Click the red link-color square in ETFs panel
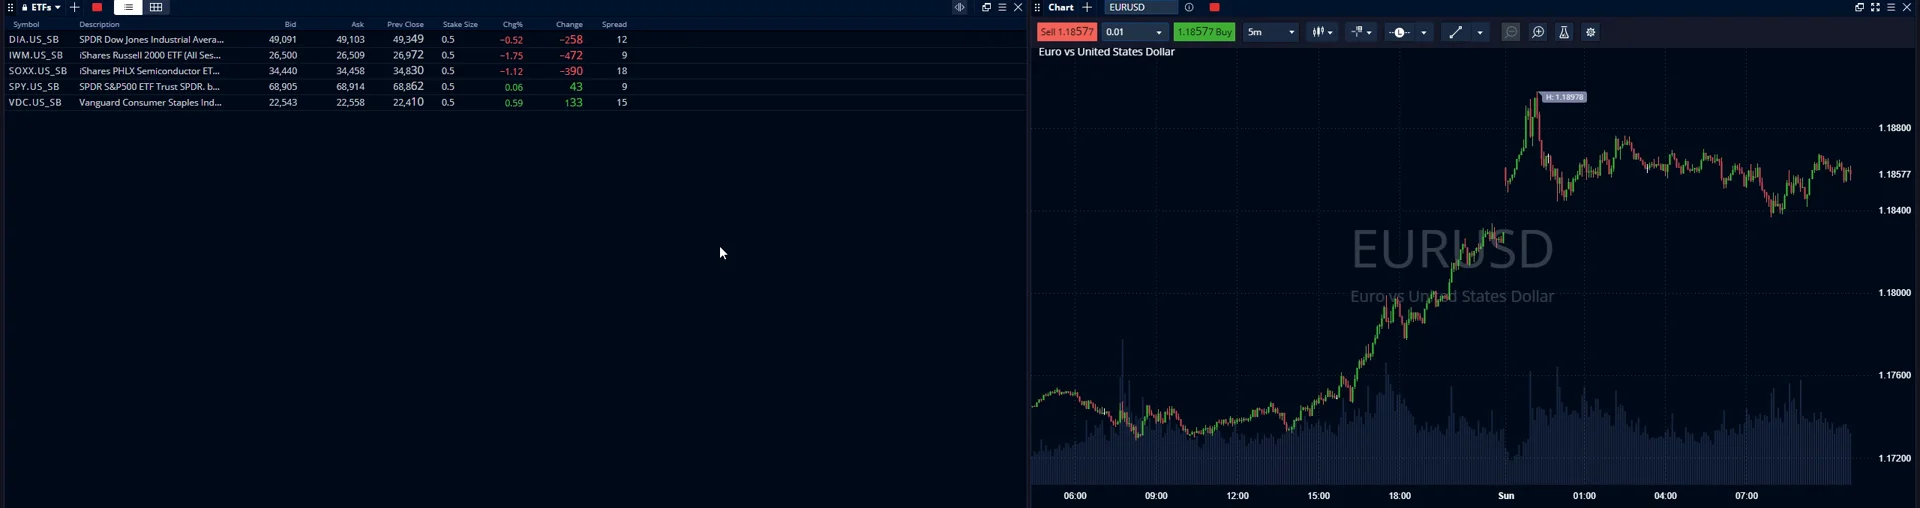Image resolution: width=1920 pixels, height=508 pixels. (x=97, y=7)
